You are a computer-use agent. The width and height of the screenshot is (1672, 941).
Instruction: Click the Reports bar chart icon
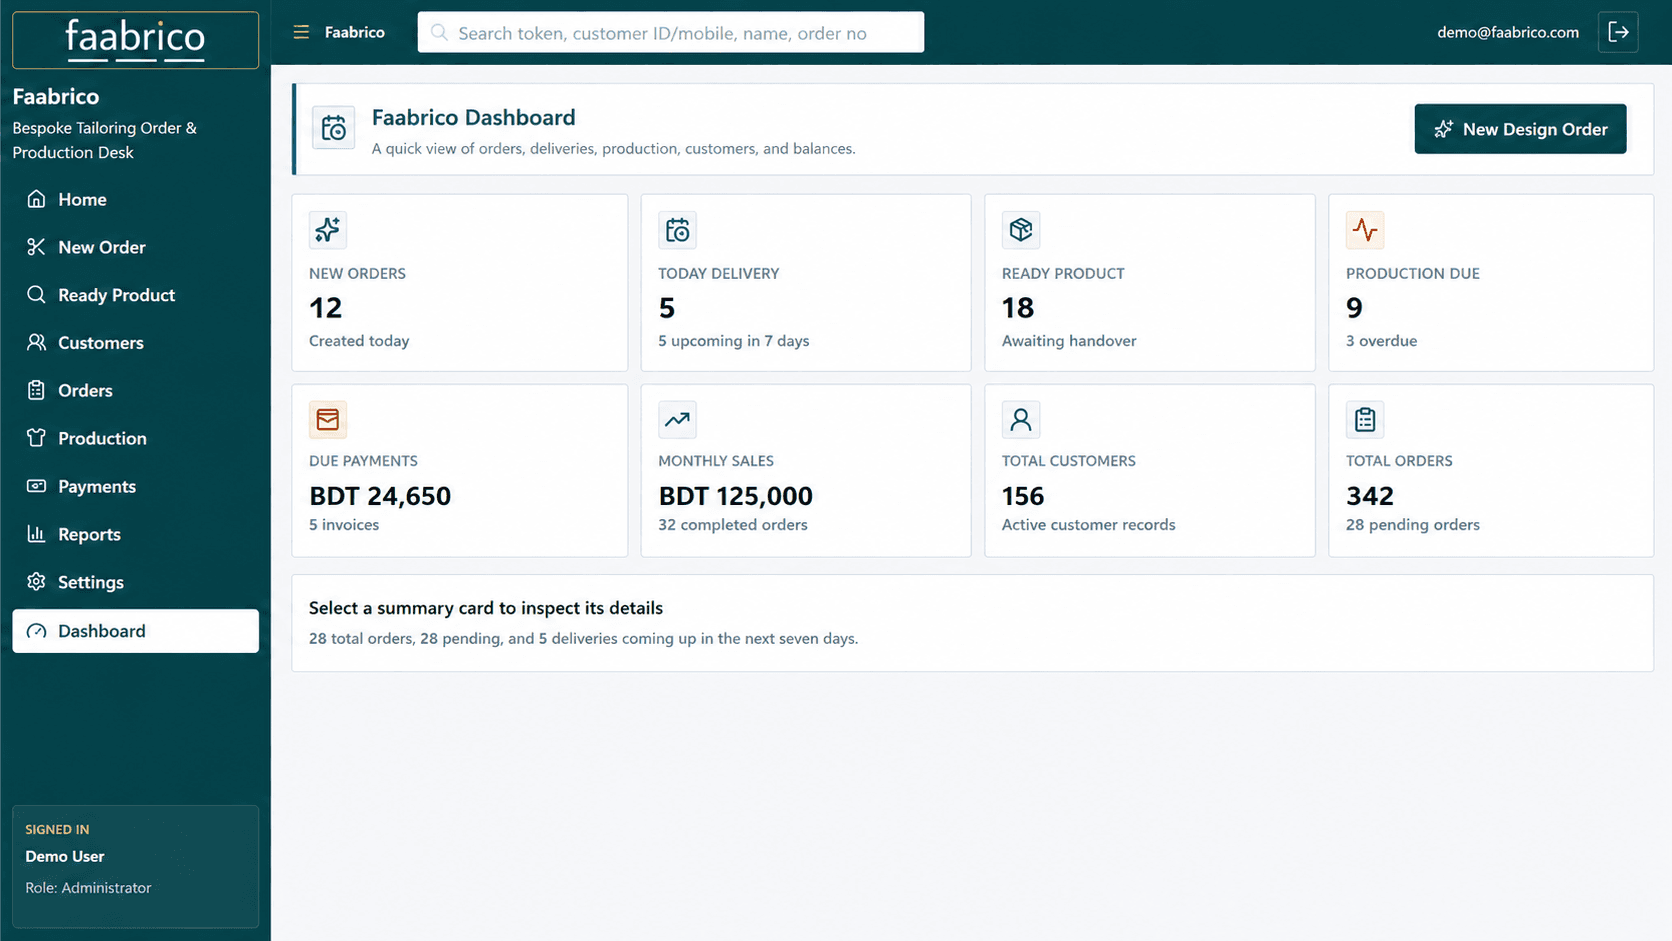[36, 534]
